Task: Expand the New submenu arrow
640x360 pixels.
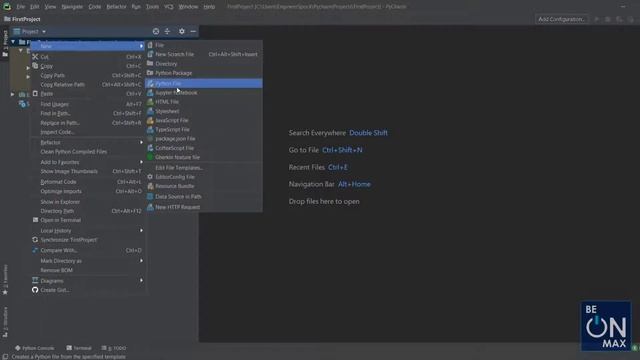Action: tap(141, 46)
